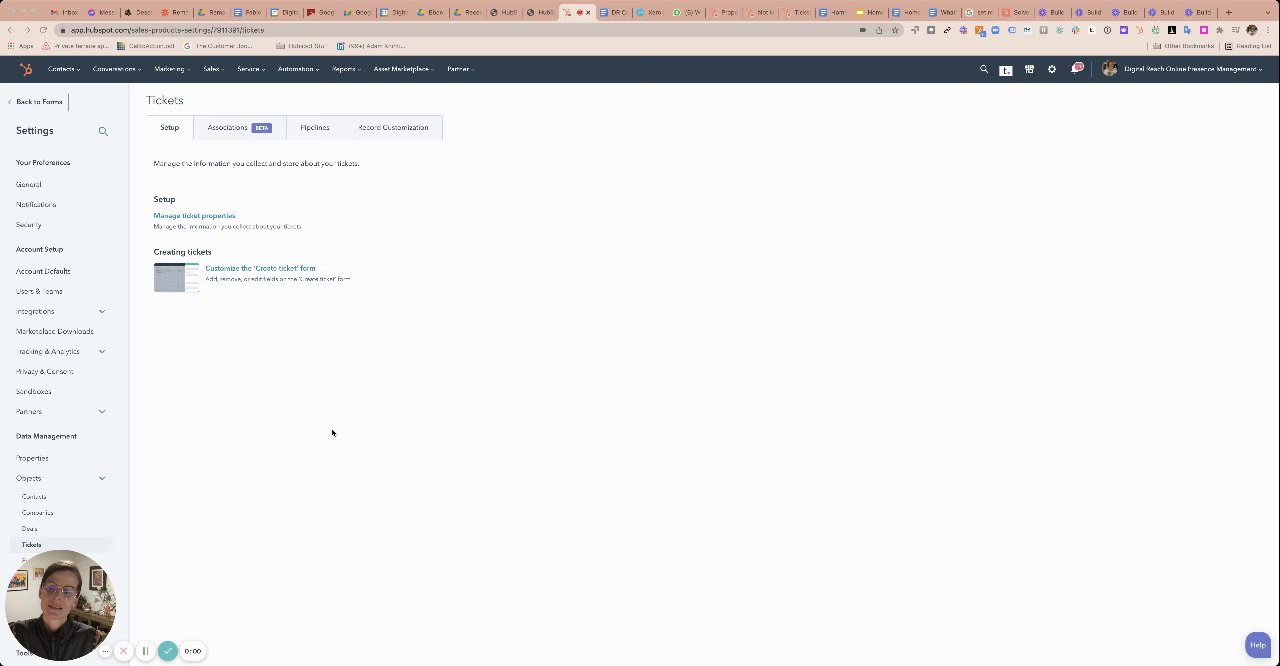Open the new browser tab plus button
Image resolution: width=1280 pixels, height=666 pixels.
point(1229,12)
